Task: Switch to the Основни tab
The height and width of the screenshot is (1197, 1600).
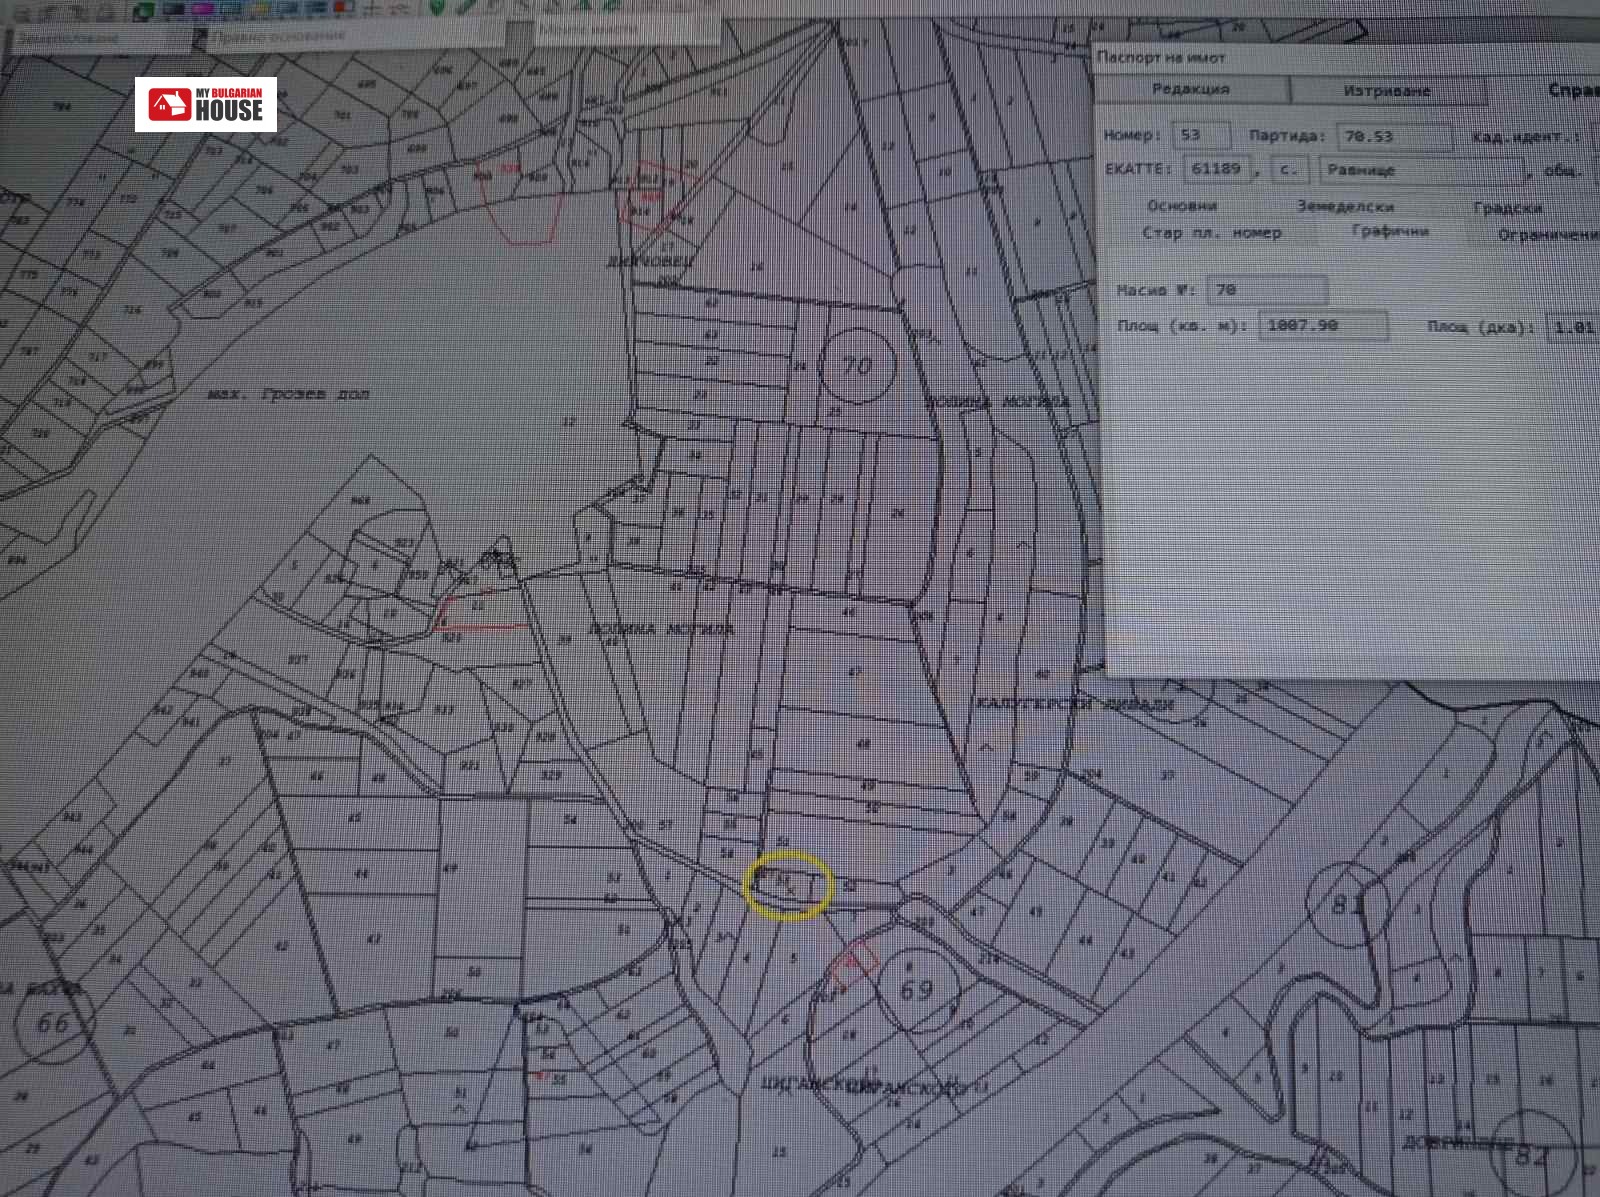Action: click(x=1181, y=205)
